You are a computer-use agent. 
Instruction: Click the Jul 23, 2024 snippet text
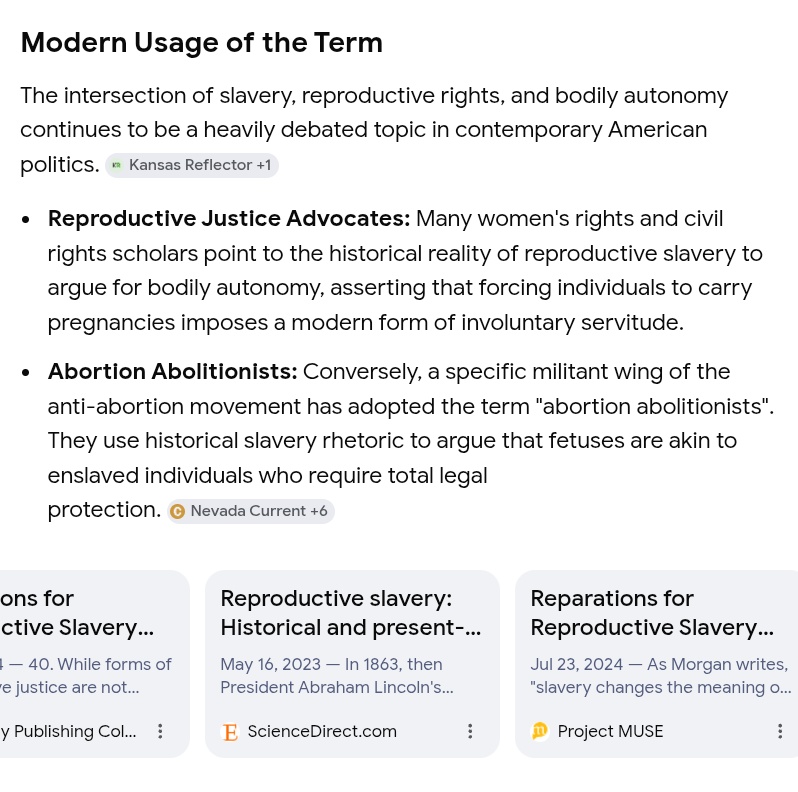point(661,676)
